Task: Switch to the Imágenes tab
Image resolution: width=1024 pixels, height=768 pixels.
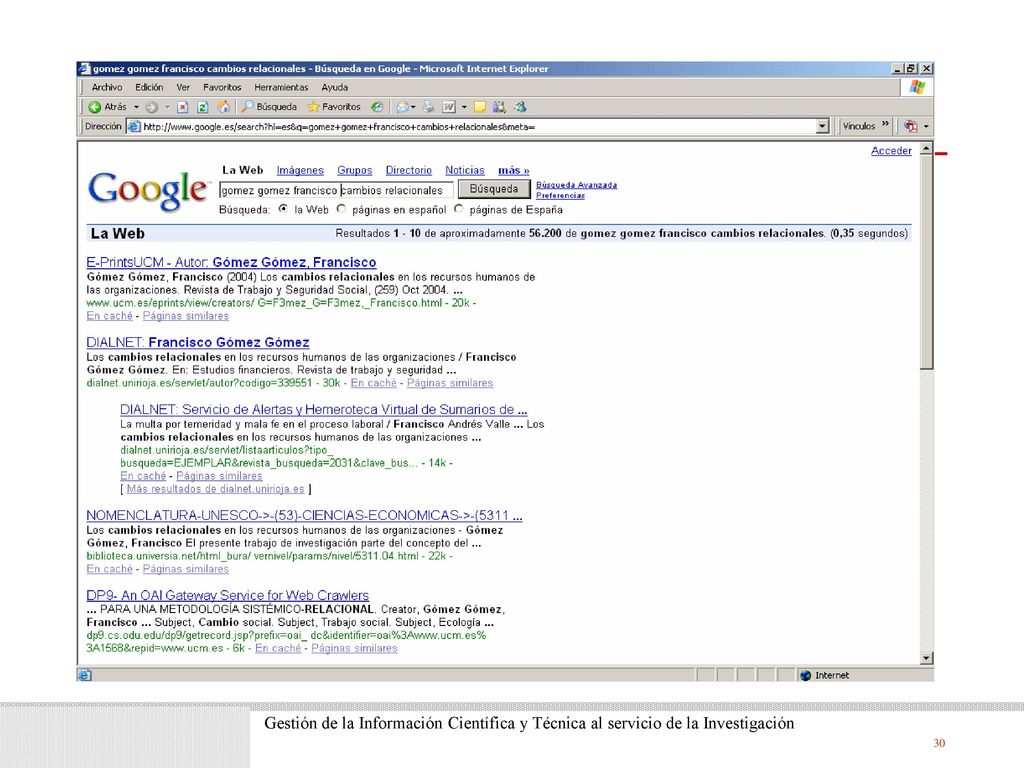Action: (x=300, y=170)
